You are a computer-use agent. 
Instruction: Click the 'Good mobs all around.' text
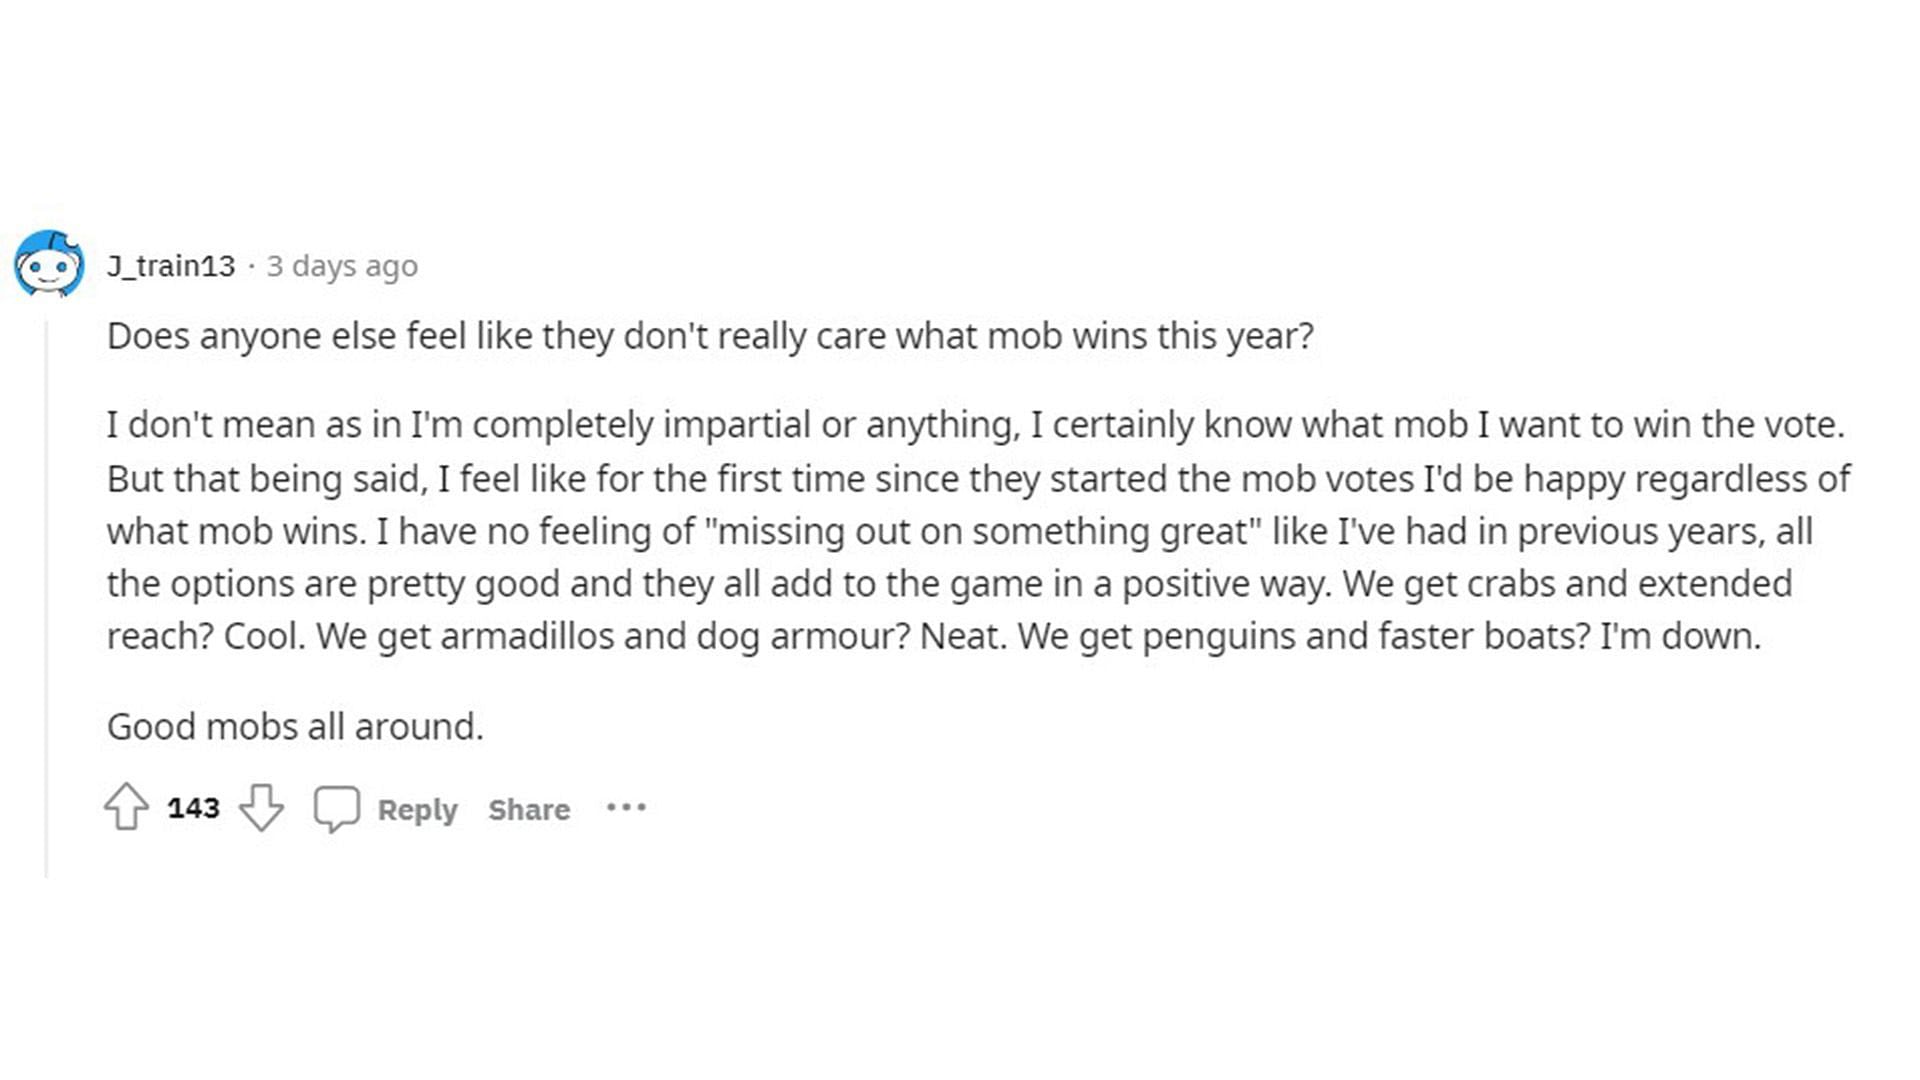coord(295,727)
